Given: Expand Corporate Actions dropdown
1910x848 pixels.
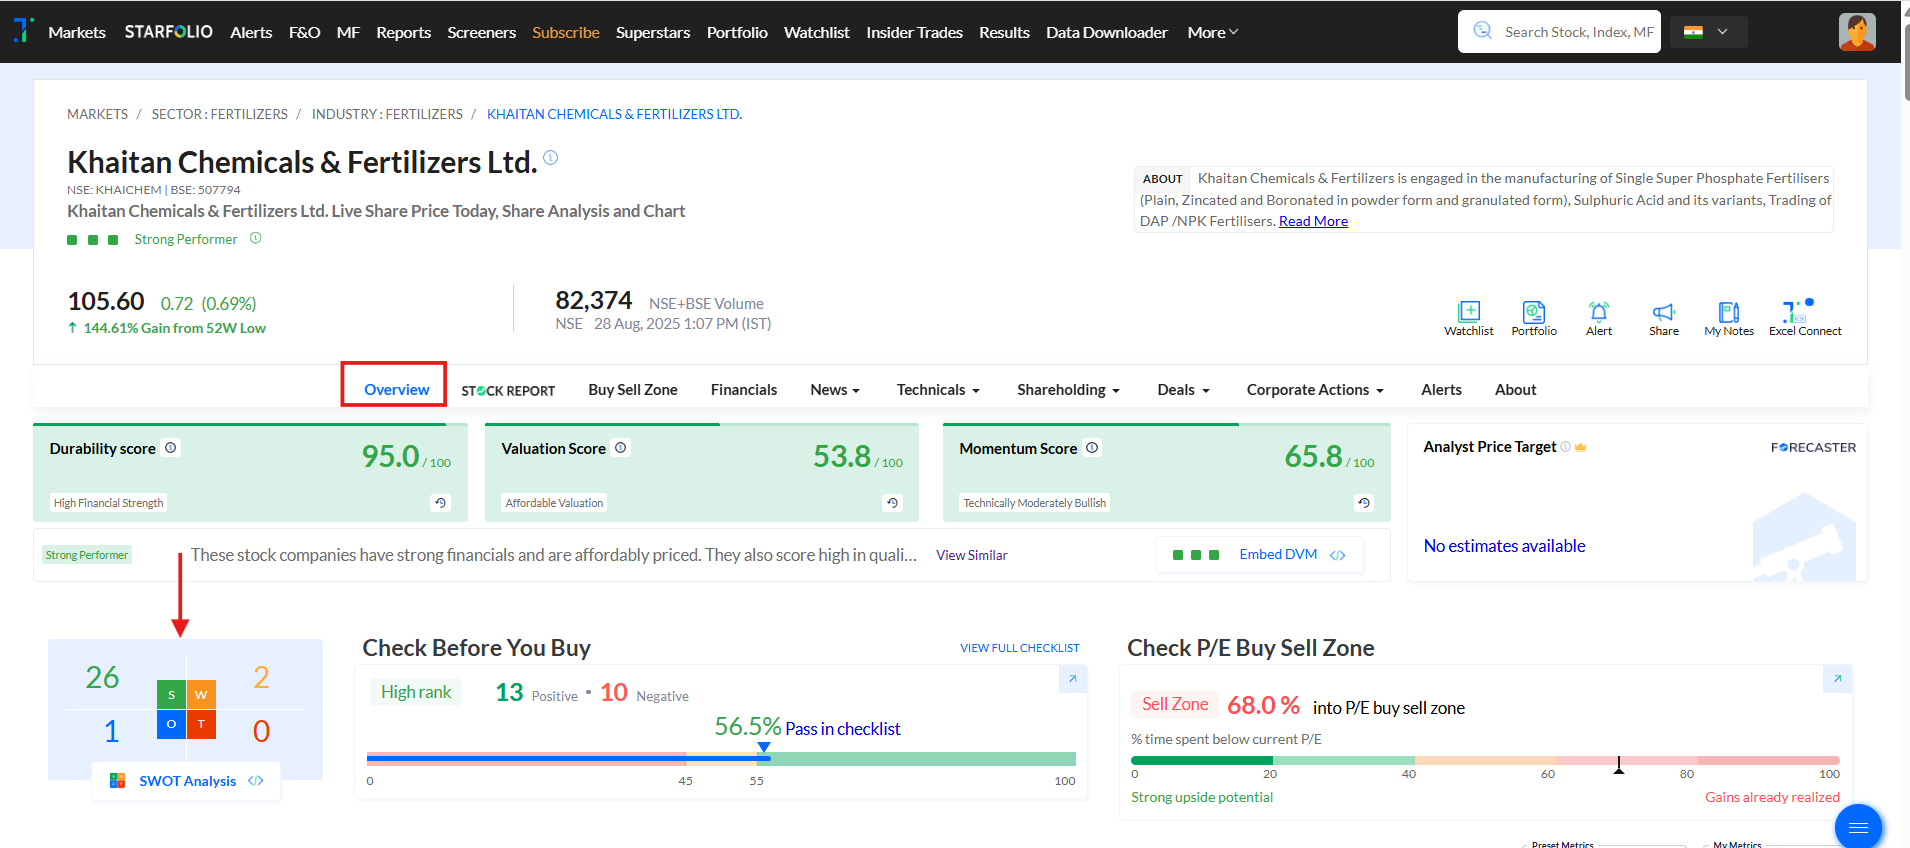Looking at the screenshot, I should [1315, 390].
